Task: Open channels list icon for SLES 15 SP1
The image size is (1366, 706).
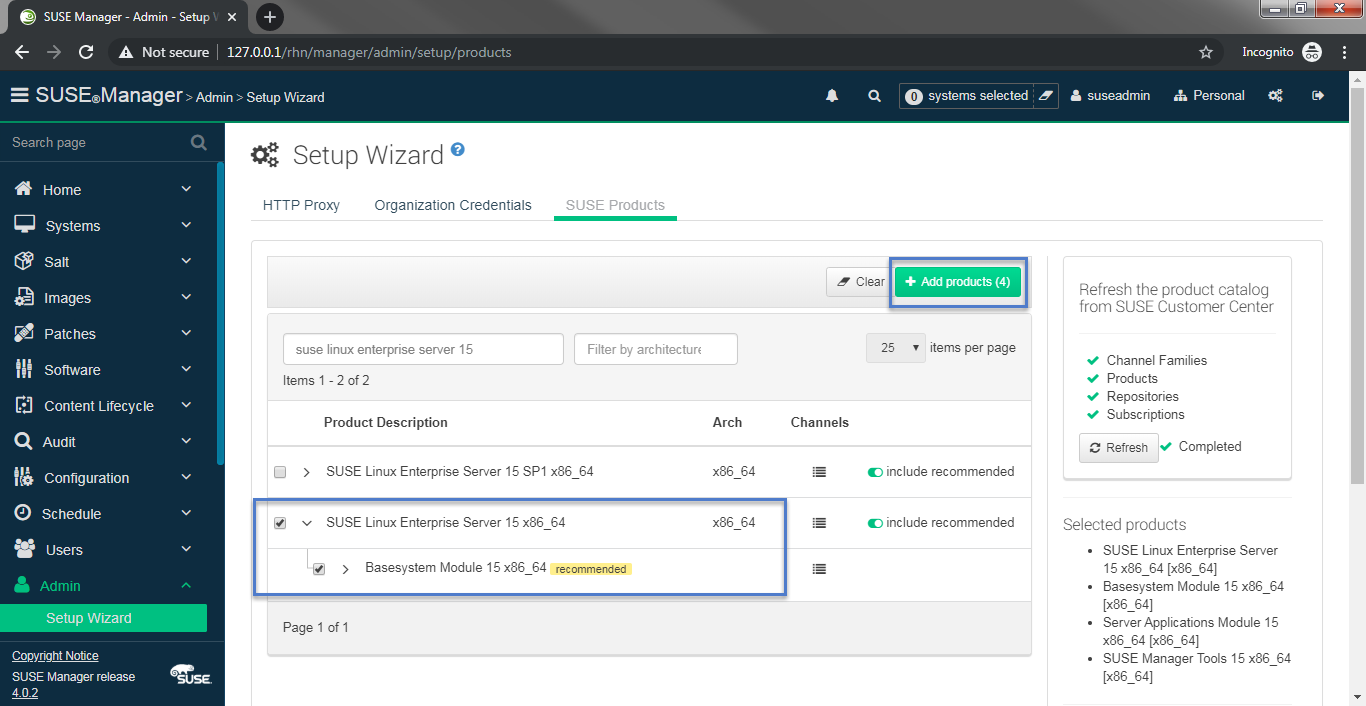Action: click(819, 471)
